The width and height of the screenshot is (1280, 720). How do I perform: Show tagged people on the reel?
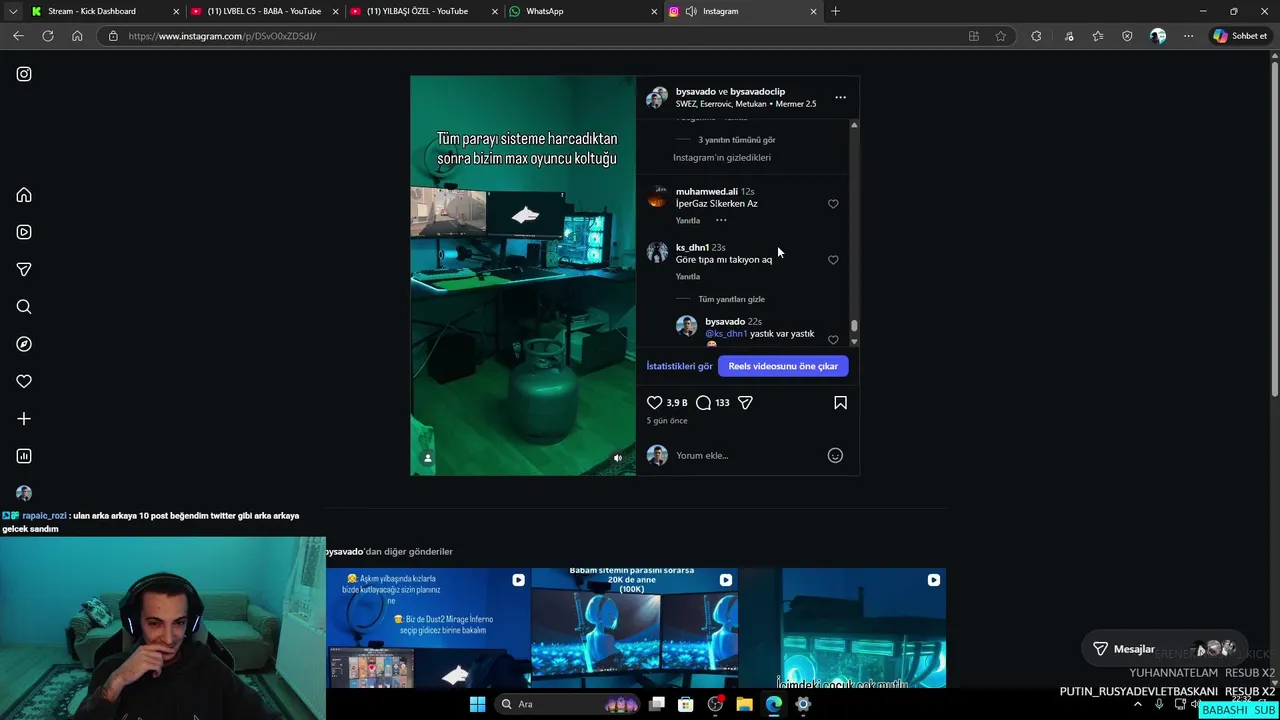pos(427,458)
